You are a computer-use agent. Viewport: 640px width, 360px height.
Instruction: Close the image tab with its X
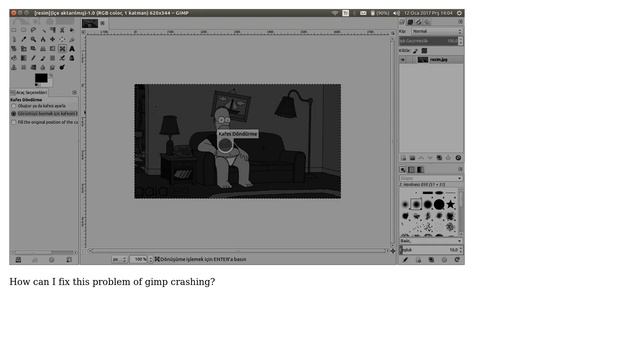tap(103, 24)
